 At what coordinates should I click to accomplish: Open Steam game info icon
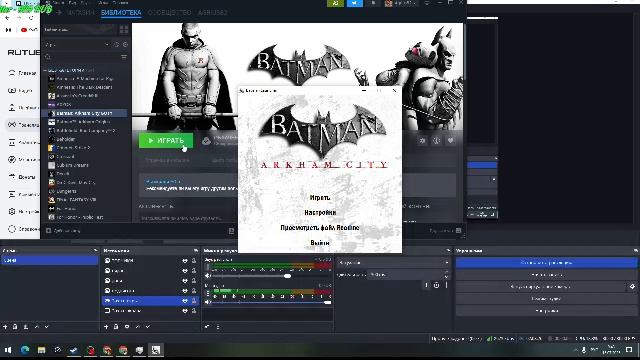point(436,141)
